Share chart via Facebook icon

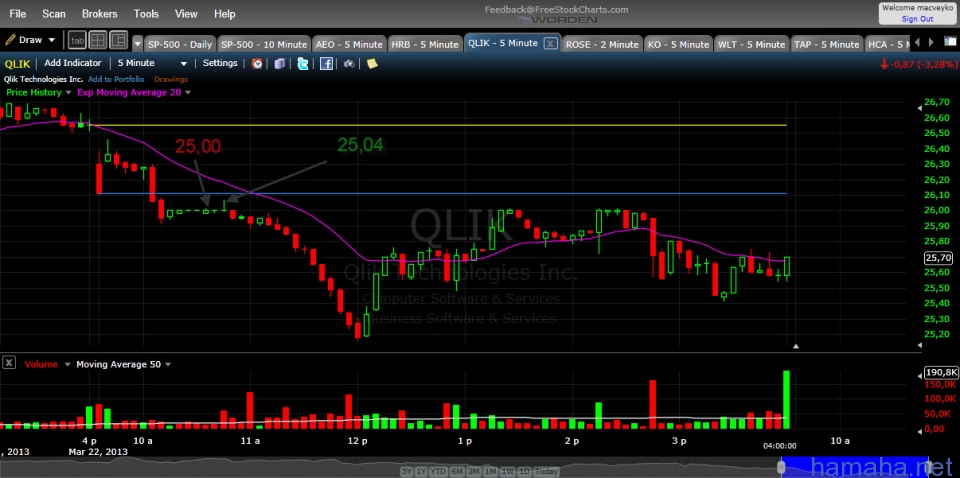pos(326,63)
